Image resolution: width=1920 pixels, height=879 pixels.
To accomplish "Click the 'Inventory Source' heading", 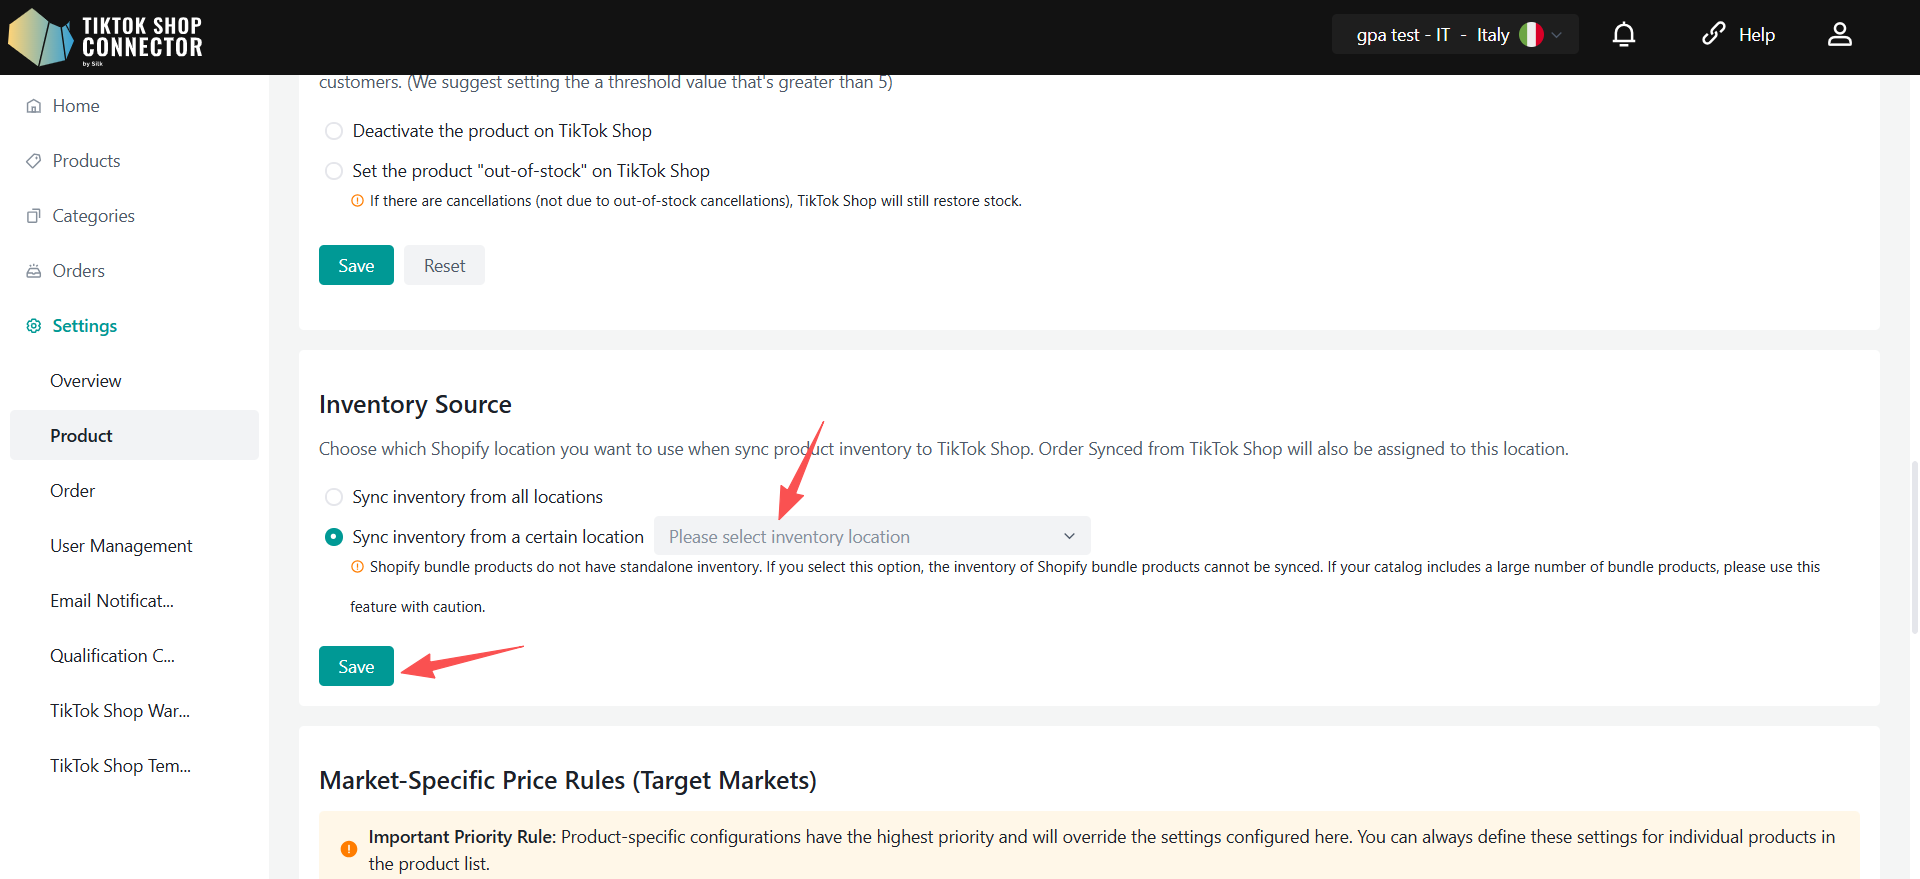I will click(415, 404).
